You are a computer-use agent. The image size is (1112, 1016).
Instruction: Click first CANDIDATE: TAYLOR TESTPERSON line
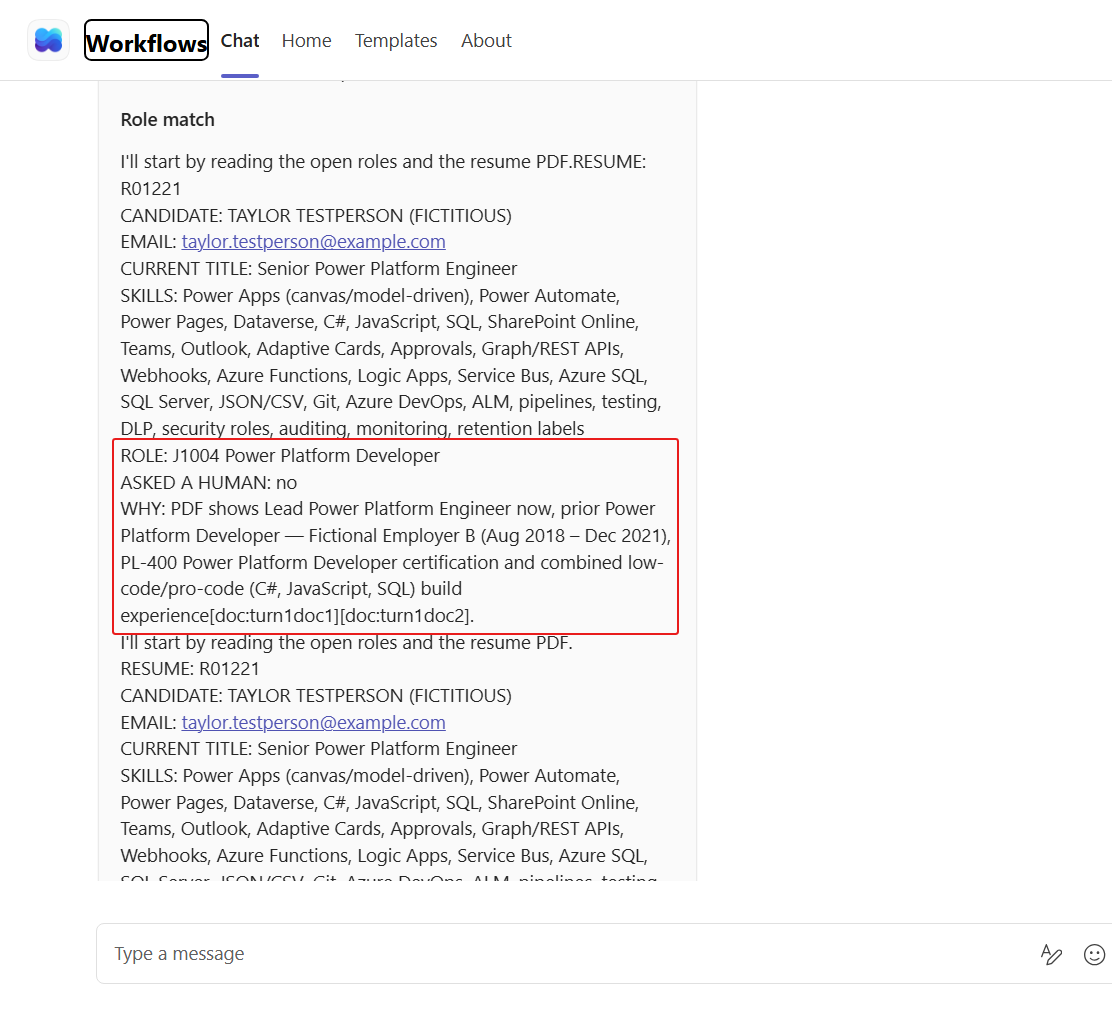pos(316,216)
